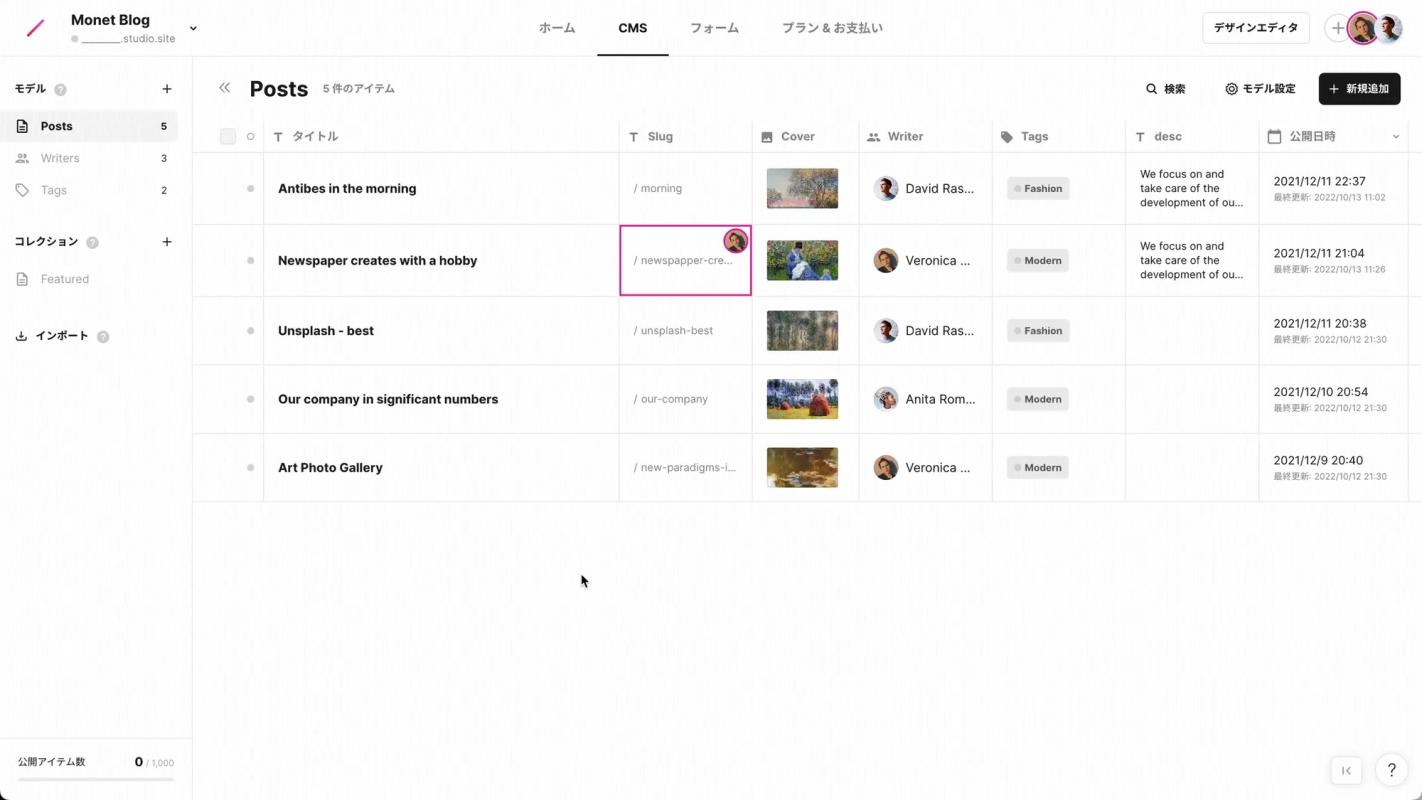This screenshot has width=1422, height=800.
Task: Click the collaborator avatar on Slug cell
Action: pyautogui.click(x=736, y=240)
